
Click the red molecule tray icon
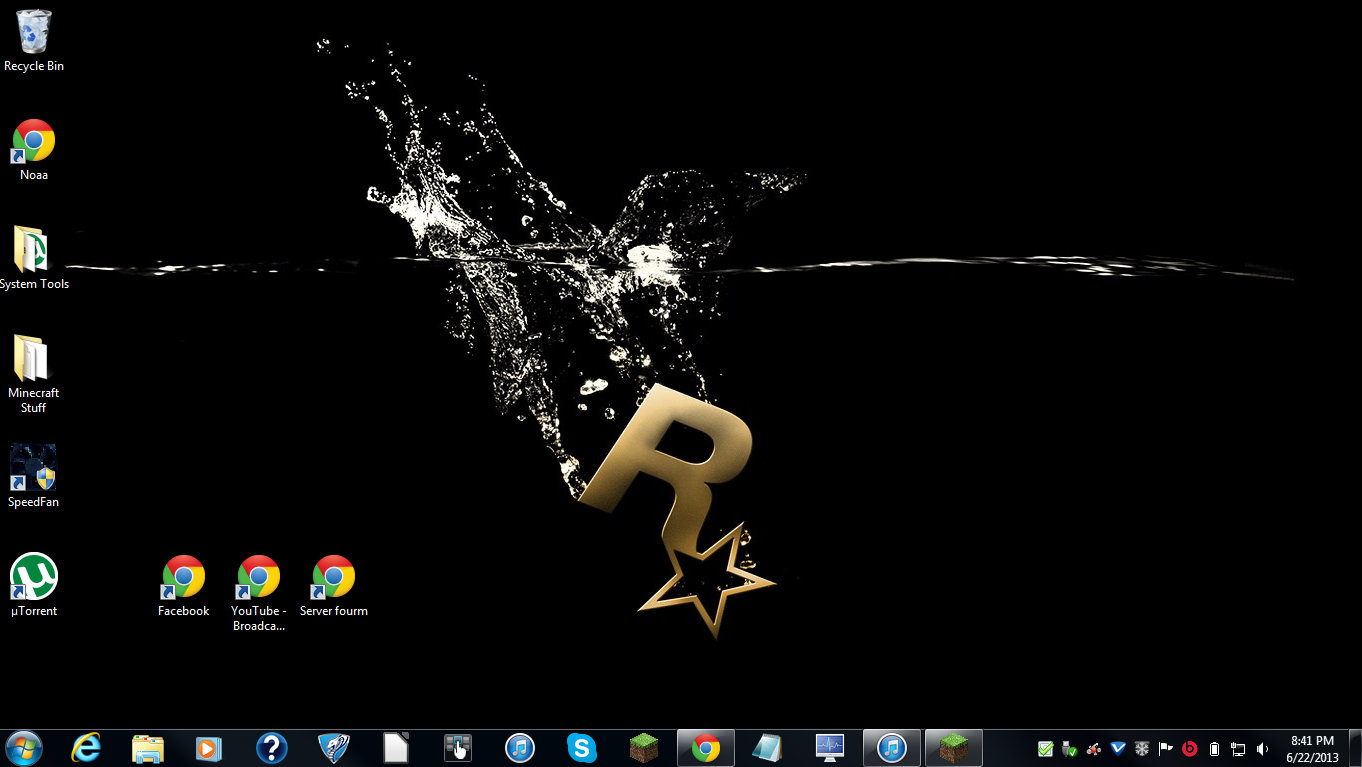pos(1093,749)
